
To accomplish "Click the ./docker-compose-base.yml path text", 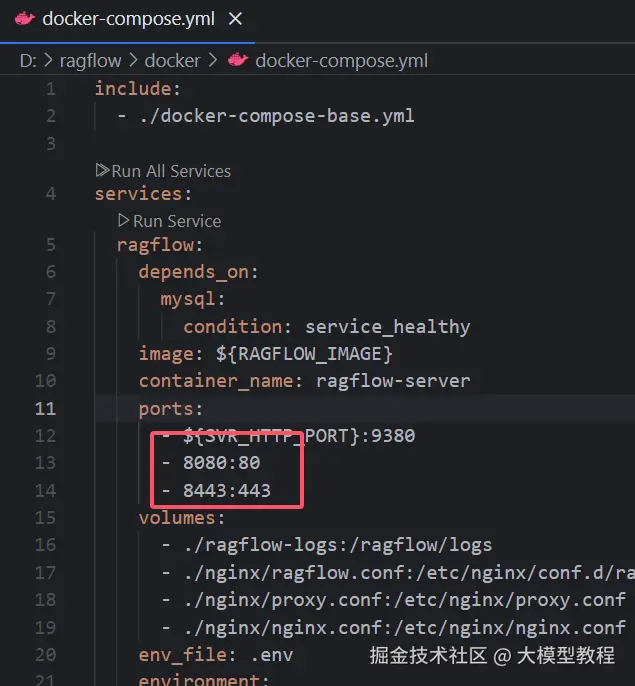I will pyautogui.click(x=277, y=116).
